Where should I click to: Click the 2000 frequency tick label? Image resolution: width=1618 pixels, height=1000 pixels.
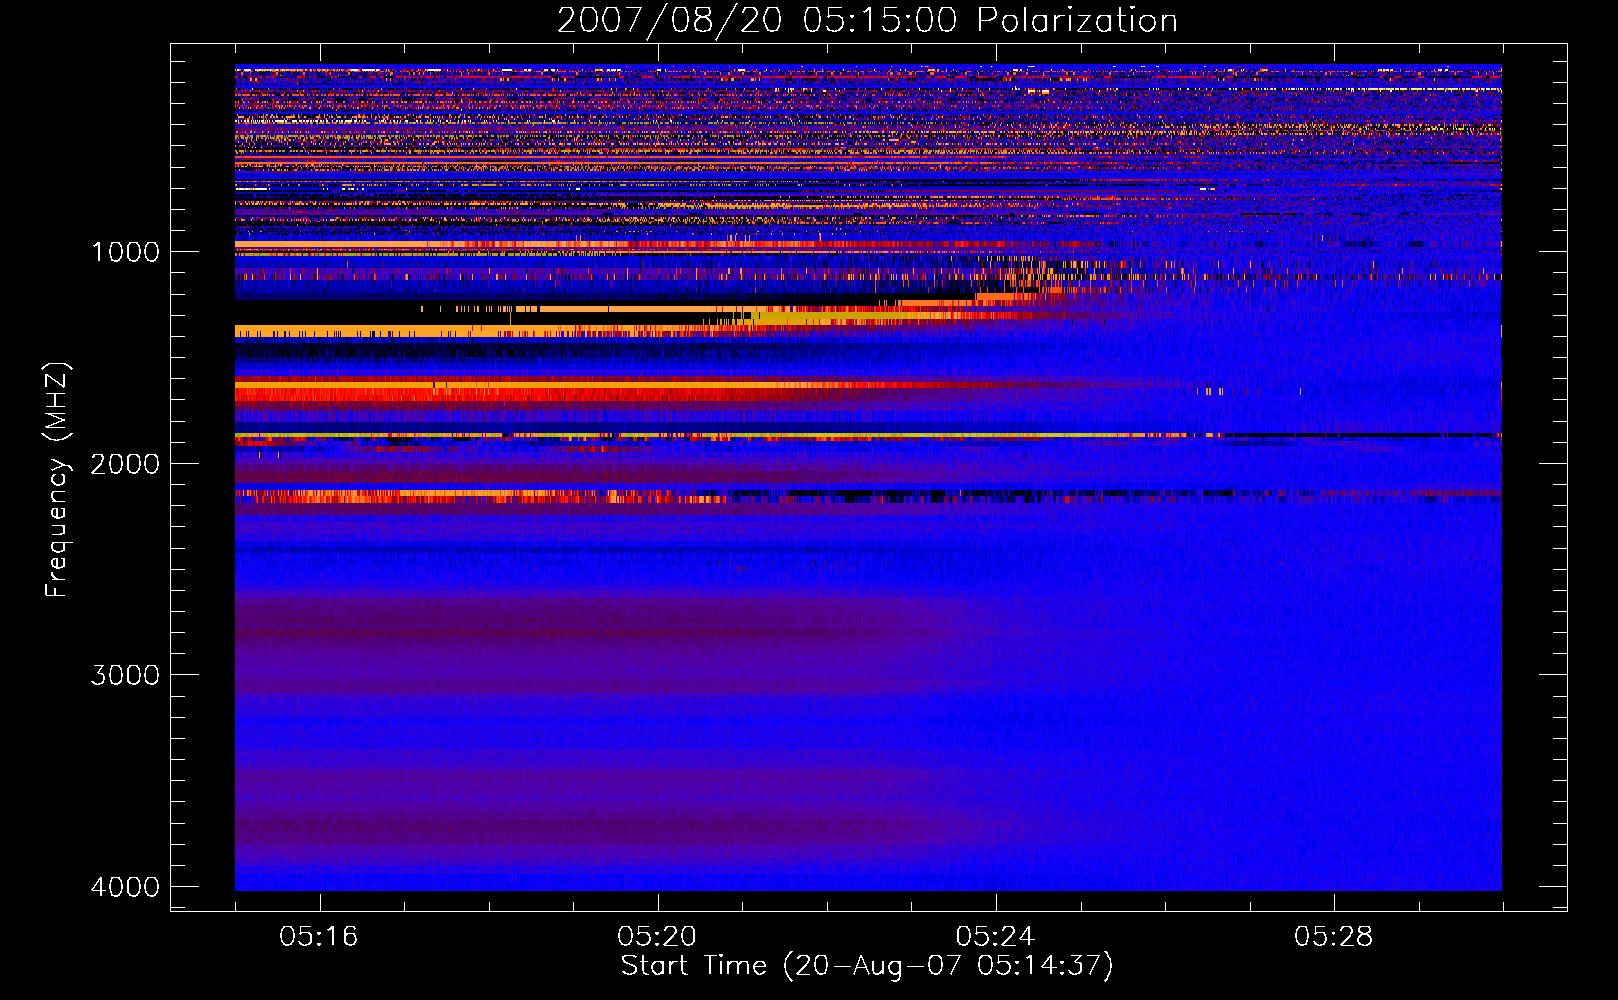(125, 464)
